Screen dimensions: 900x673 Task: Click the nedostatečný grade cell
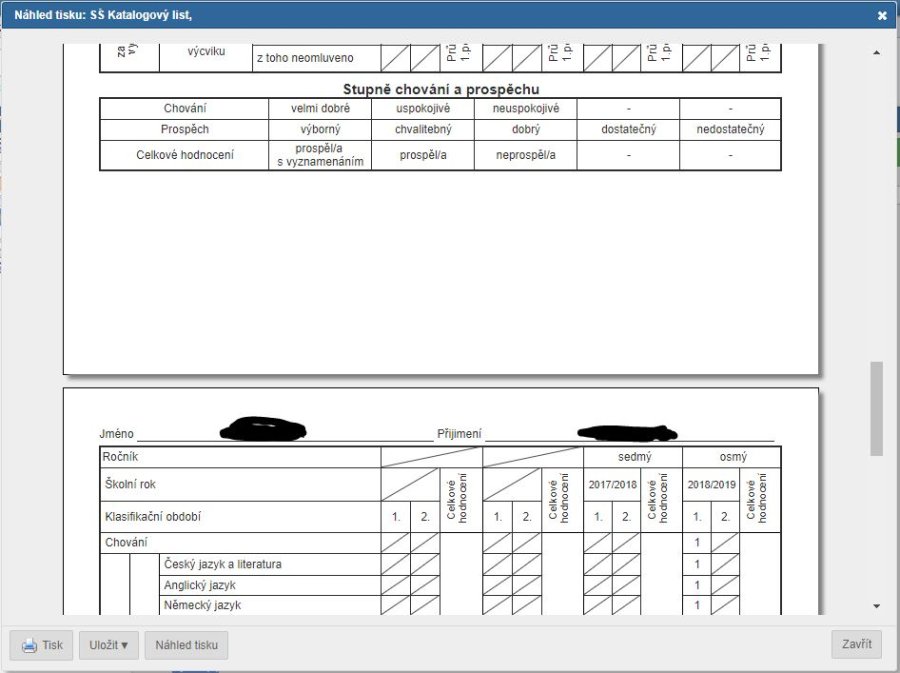[730, 130]
